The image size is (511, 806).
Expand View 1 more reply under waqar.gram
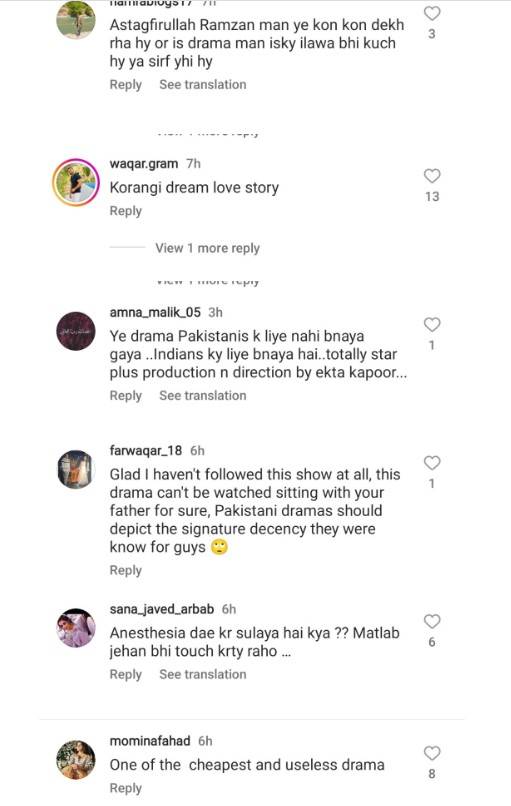coord(208,248)
